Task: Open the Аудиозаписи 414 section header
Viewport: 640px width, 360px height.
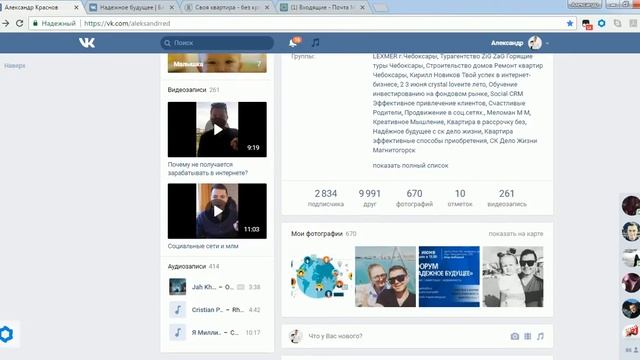Action: (x=193, y=267)
